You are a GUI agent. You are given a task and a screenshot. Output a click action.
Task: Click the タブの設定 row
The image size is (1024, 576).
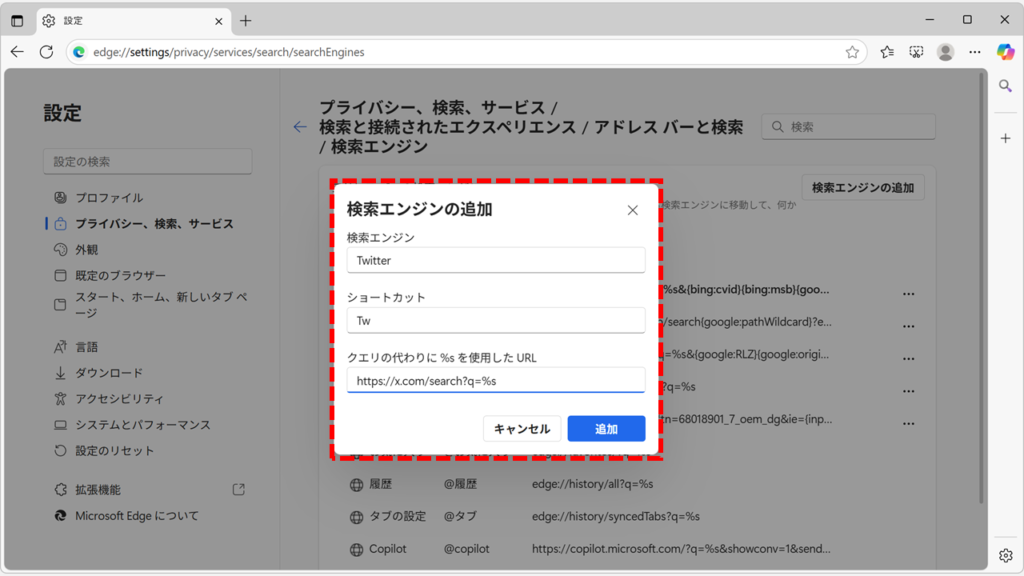pos(628,517)
